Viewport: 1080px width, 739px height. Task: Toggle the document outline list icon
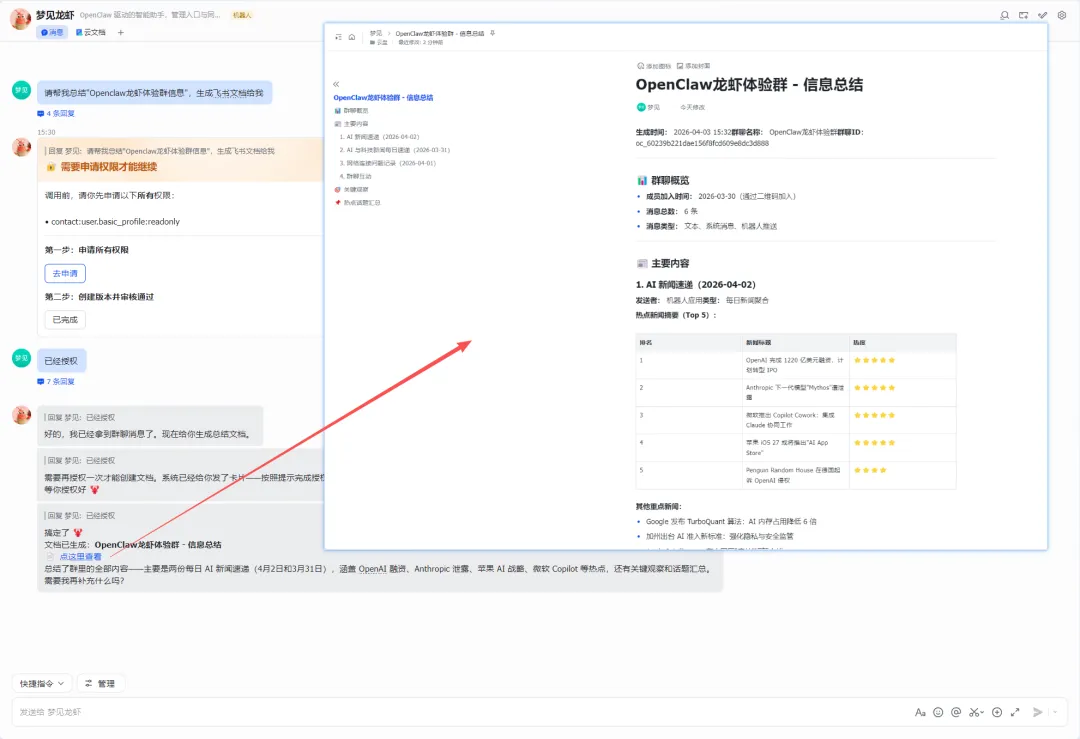[x=338, y=37]
